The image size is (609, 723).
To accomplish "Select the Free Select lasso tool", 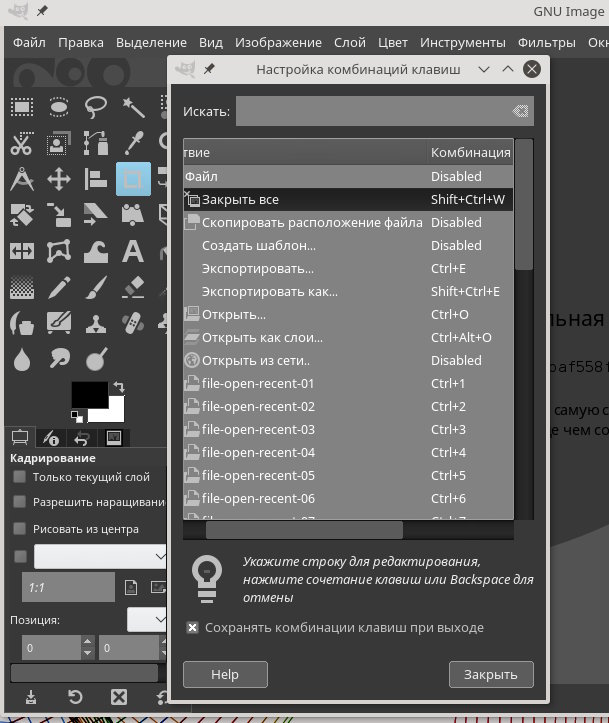I will coord(95,107).
